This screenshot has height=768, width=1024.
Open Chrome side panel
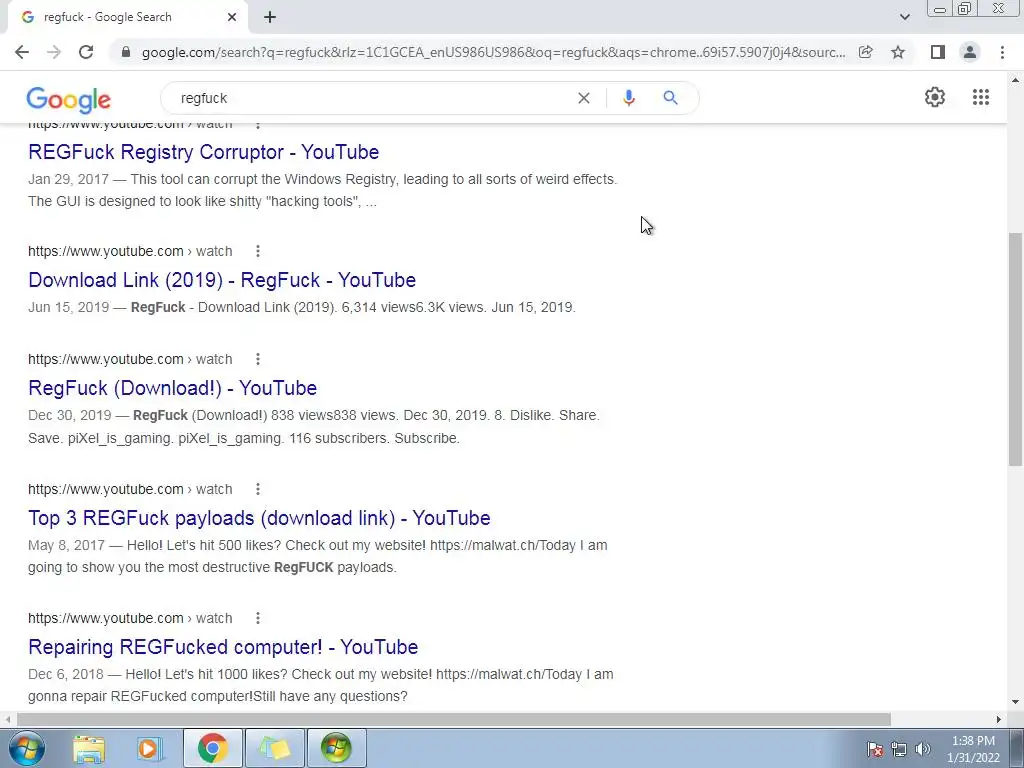(x=938, y=52)
